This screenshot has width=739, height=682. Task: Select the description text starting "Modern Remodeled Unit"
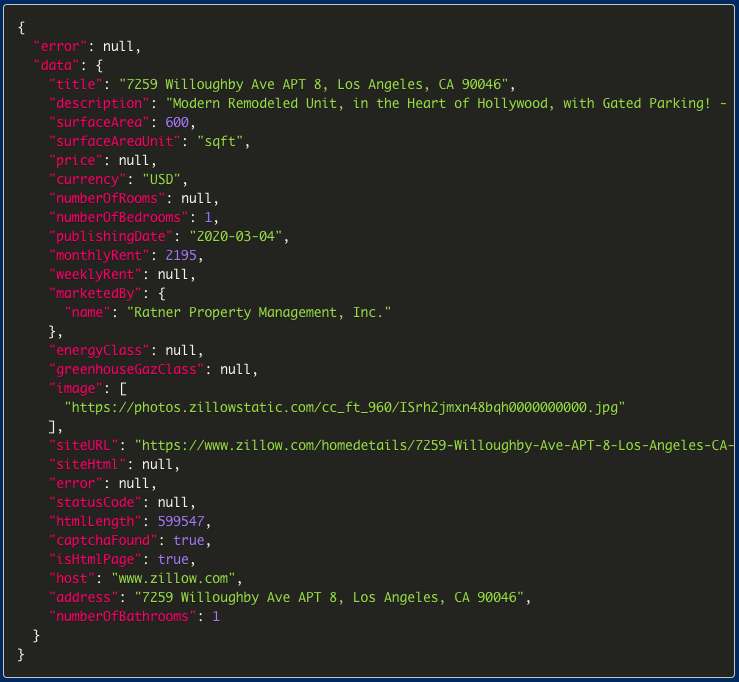pos(446,103)
